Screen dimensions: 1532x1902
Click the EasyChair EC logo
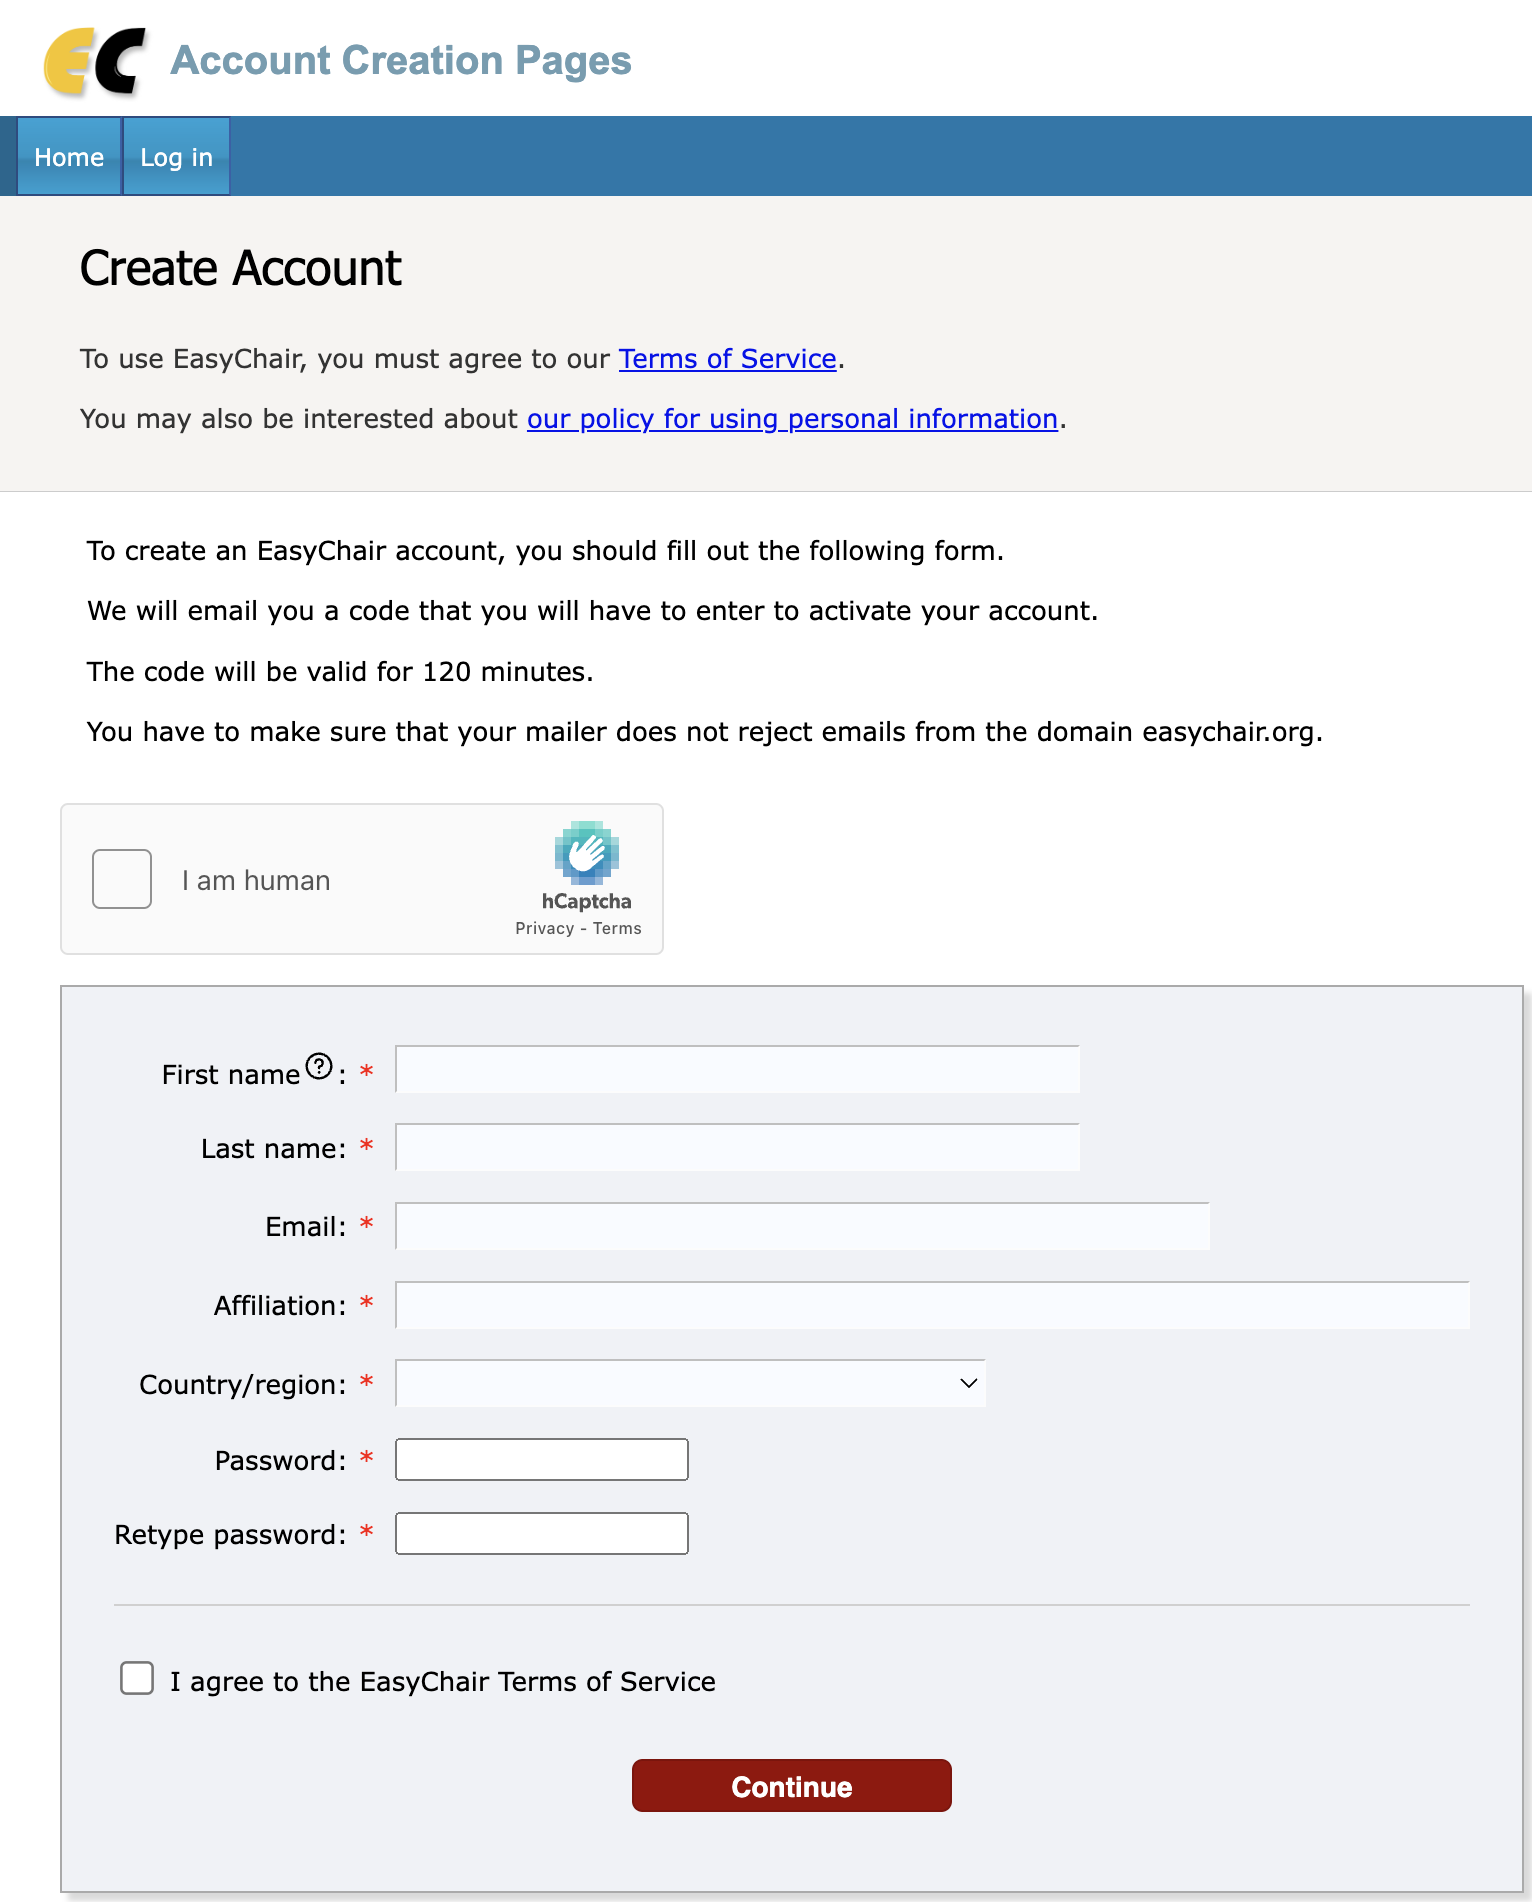(95, 61)
